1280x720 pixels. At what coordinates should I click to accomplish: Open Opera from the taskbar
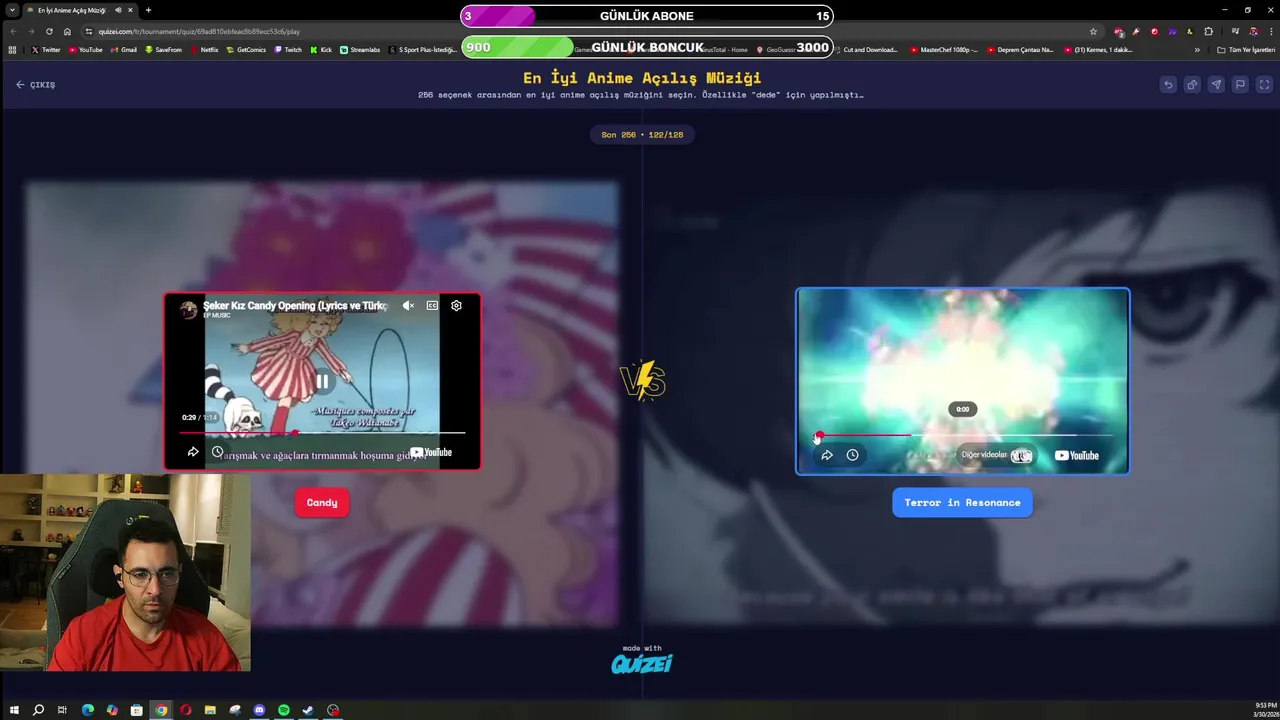coord(186,710)
